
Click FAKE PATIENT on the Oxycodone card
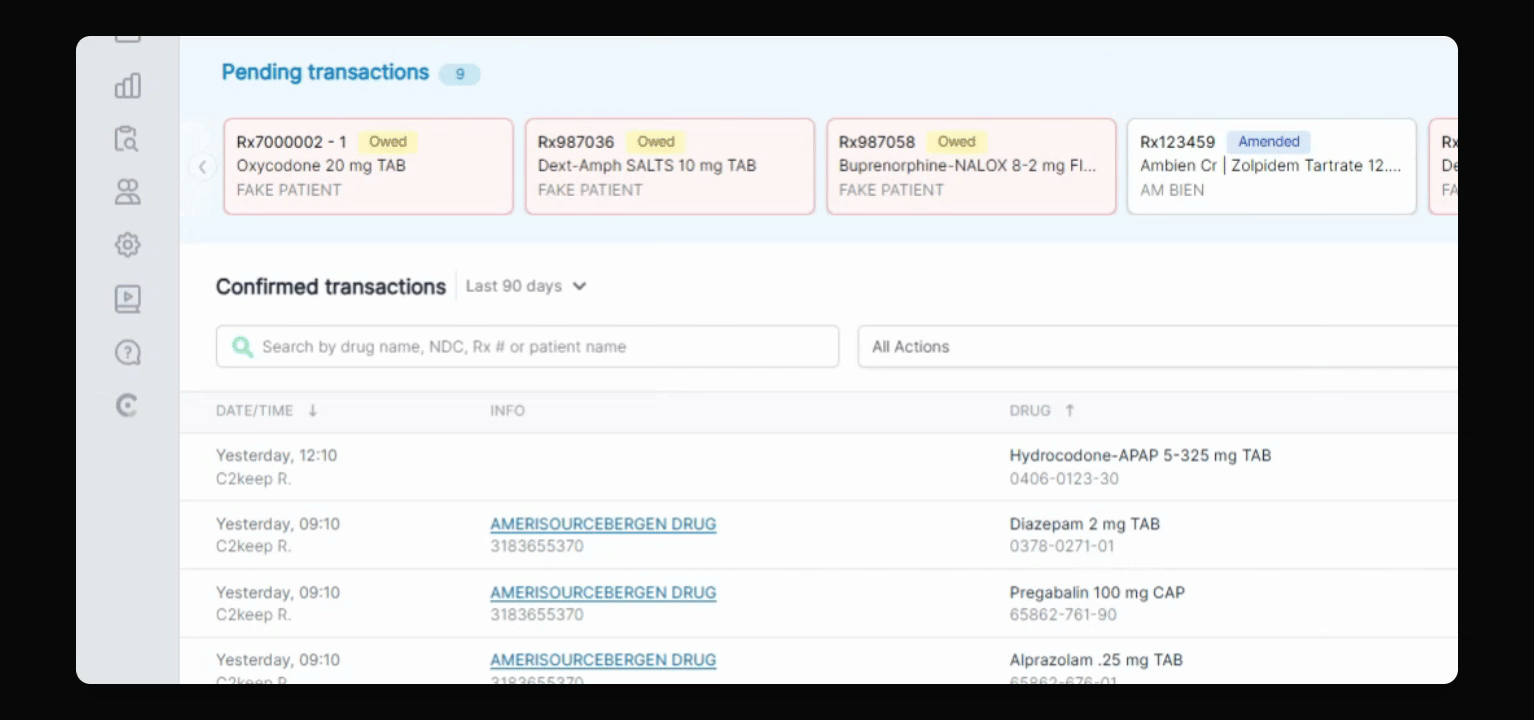click(289, 190)
